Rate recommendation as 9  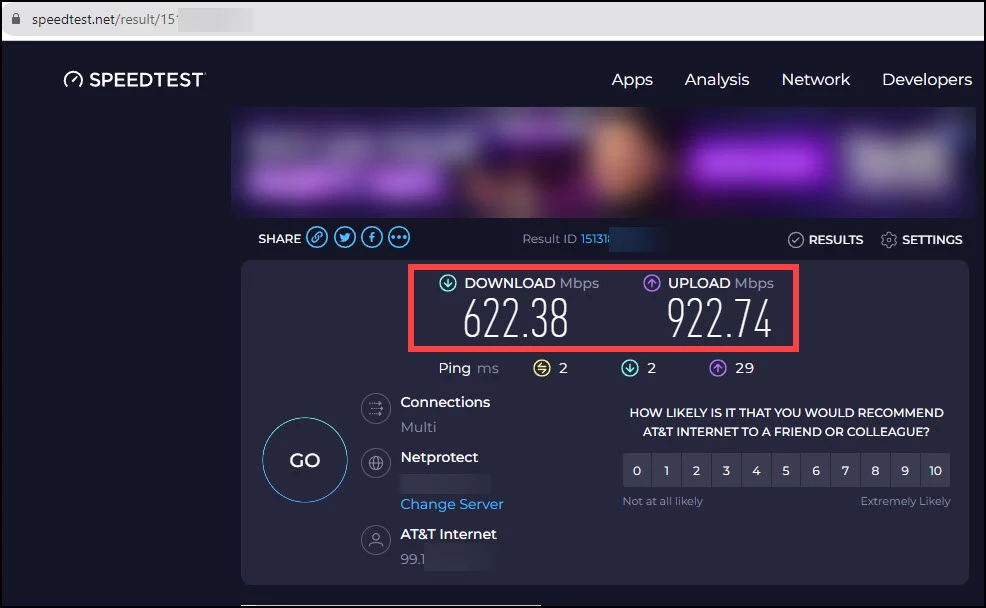point(905,470)
